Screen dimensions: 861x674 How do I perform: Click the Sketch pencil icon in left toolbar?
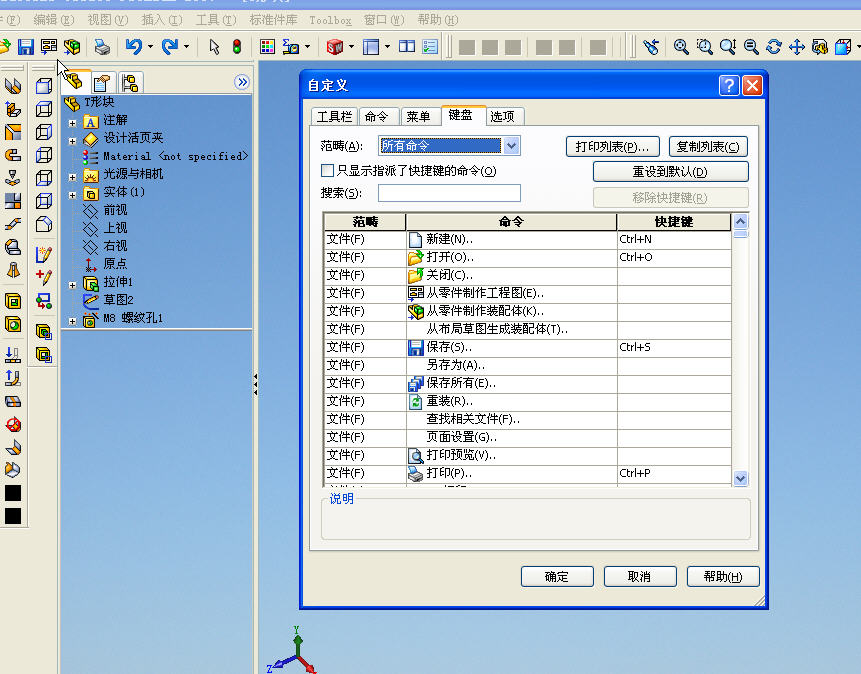(x=43, y=254)
